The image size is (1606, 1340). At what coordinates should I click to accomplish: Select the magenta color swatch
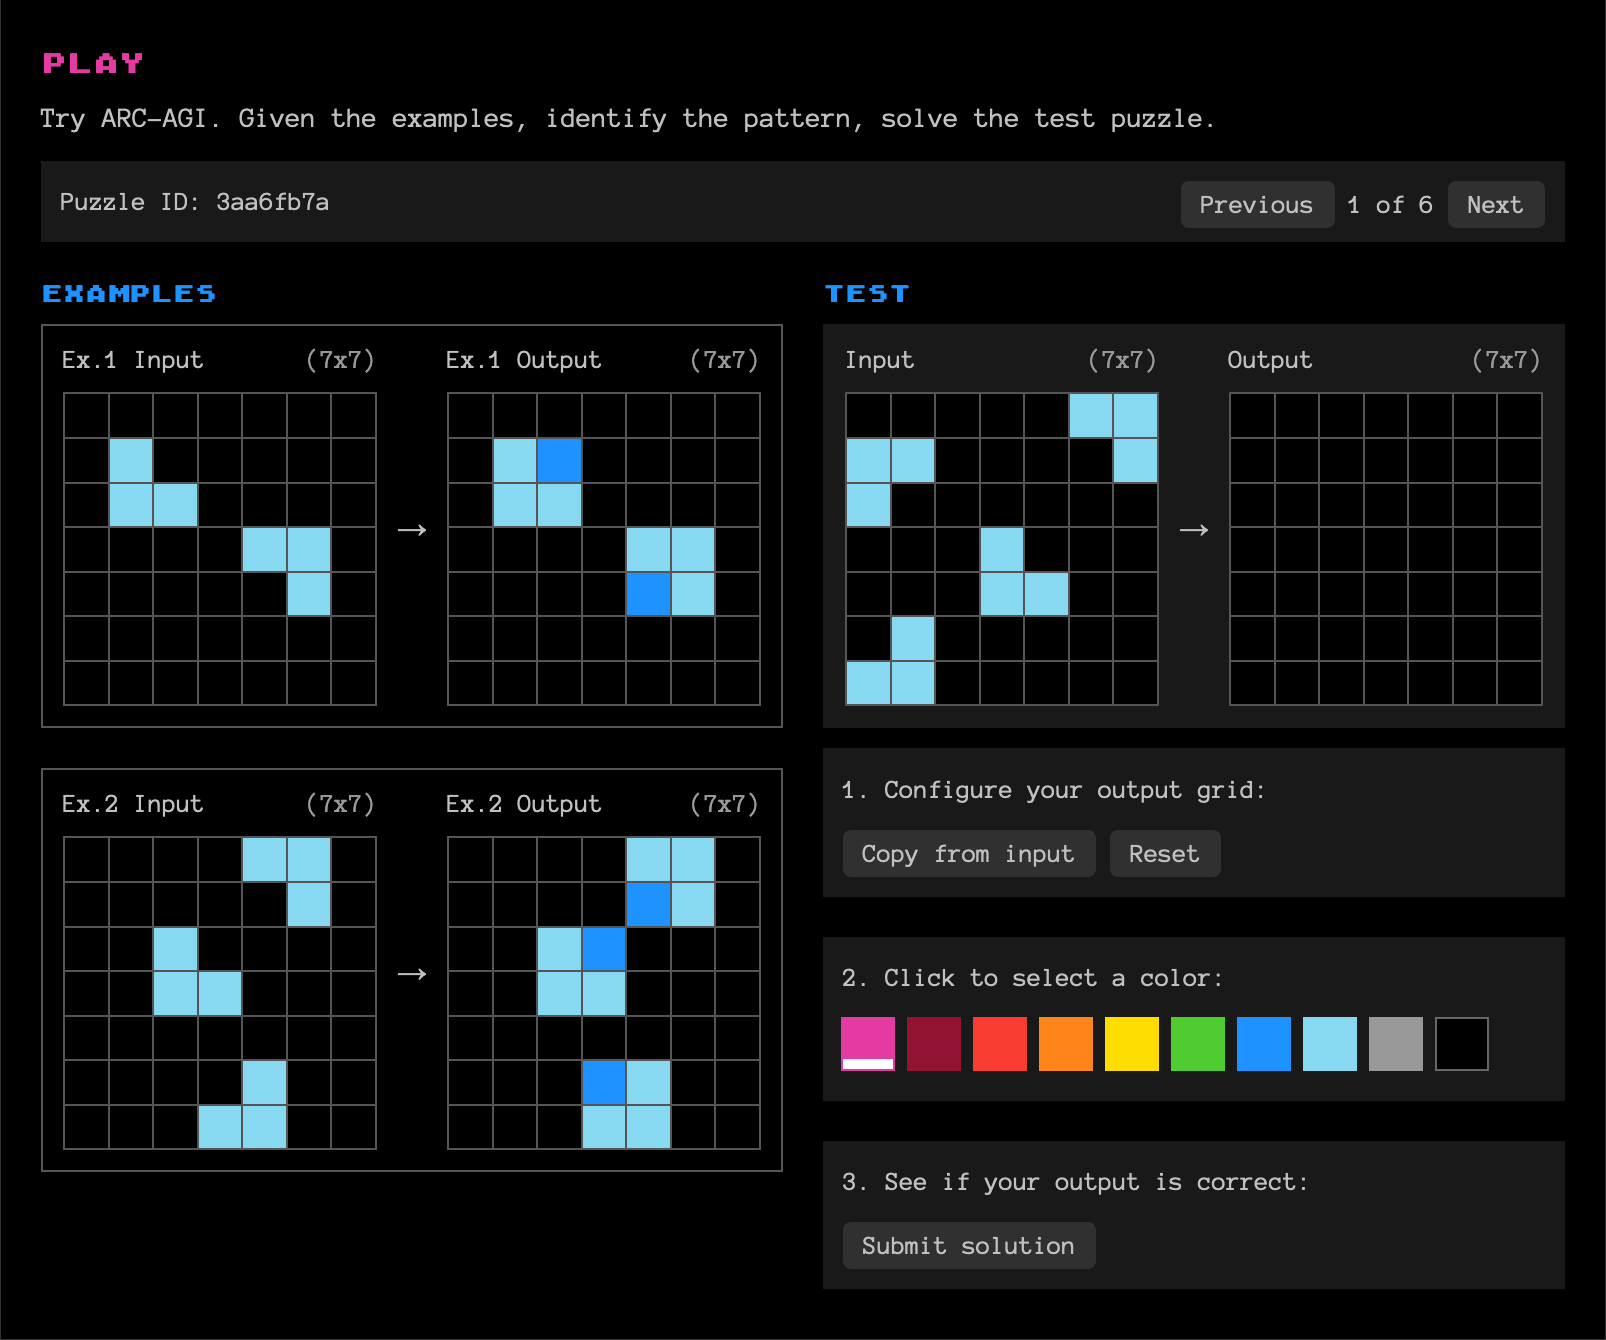[x=868, y=1044]
